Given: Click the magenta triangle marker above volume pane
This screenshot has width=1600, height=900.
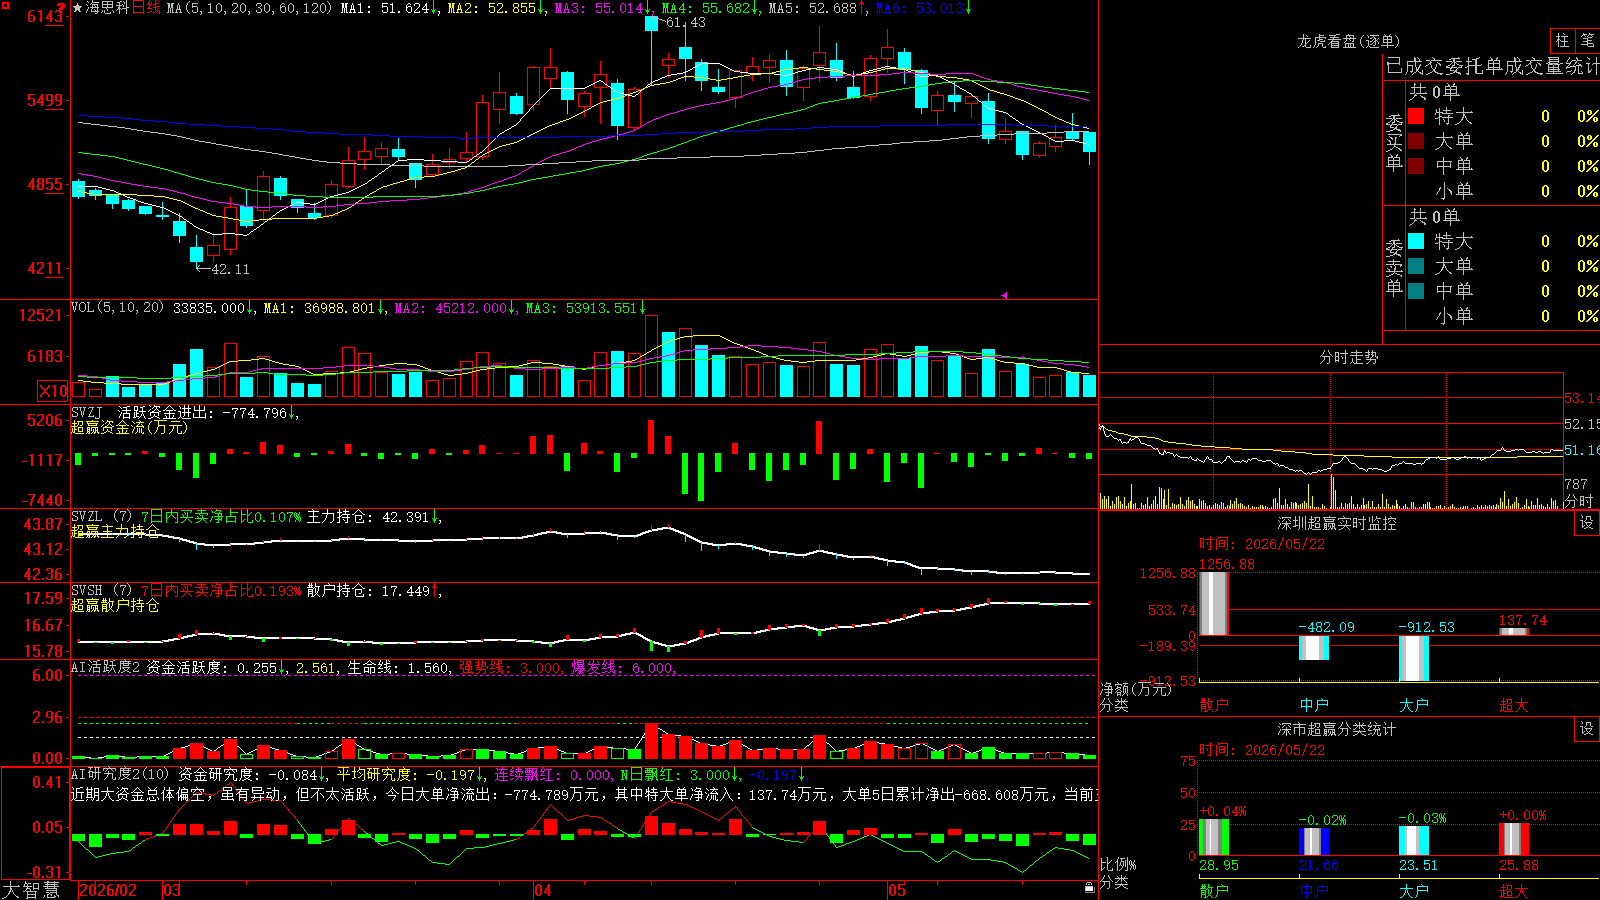Looking at the screenshot, I should (x=1004, y=295).
